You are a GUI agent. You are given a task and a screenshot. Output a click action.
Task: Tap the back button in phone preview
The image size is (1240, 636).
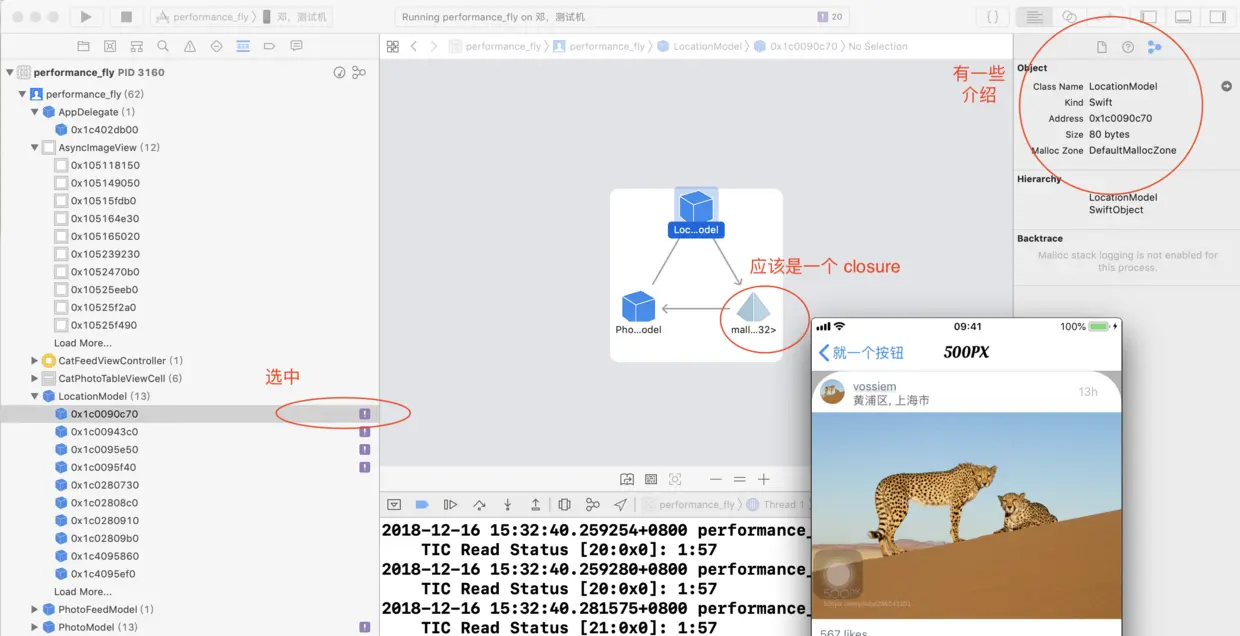tap(861, 352)
